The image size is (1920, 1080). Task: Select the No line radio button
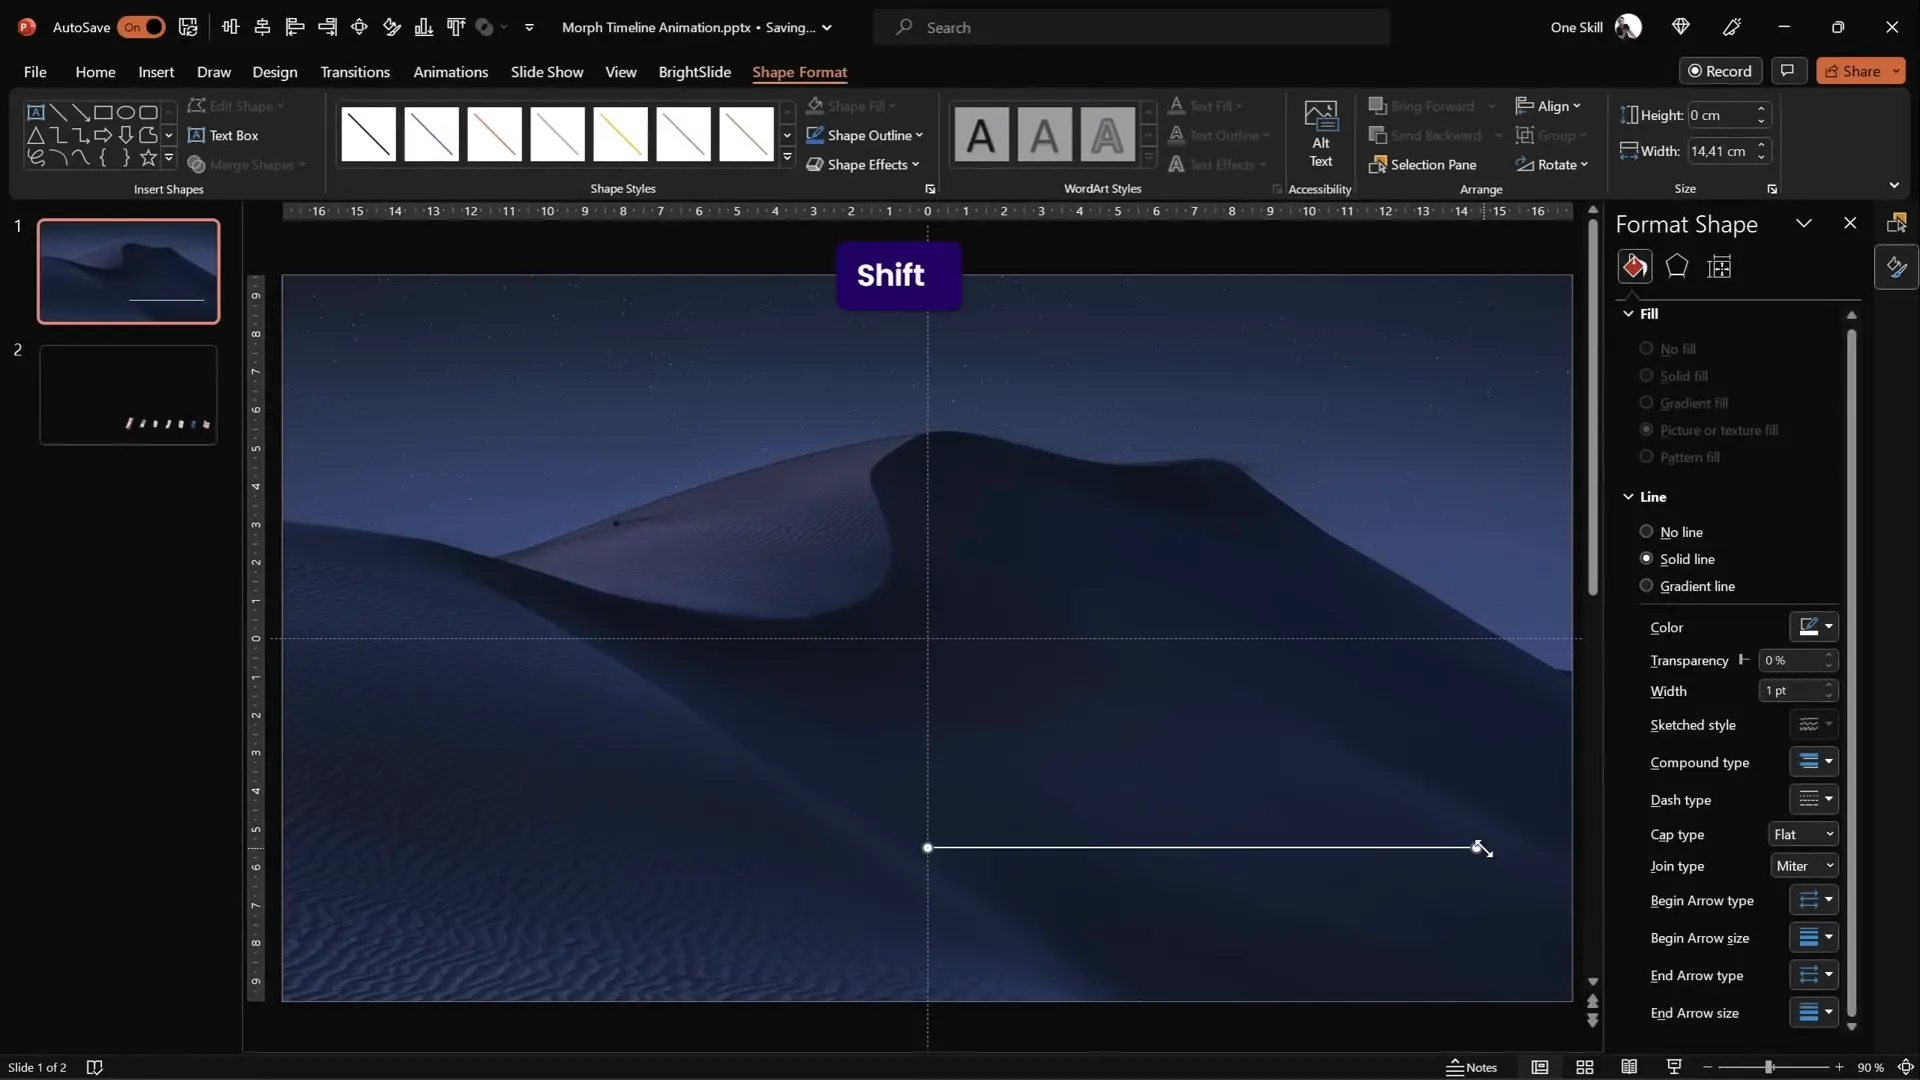(x=1646, y=532)
